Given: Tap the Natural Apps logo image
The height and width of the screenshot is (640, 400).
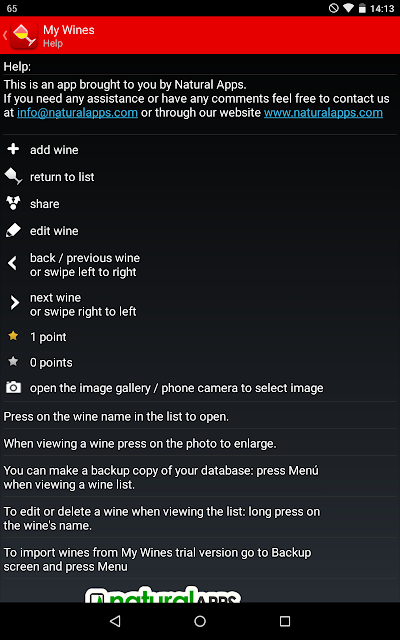Looking at the screenshot, I should tap(163, 594).
